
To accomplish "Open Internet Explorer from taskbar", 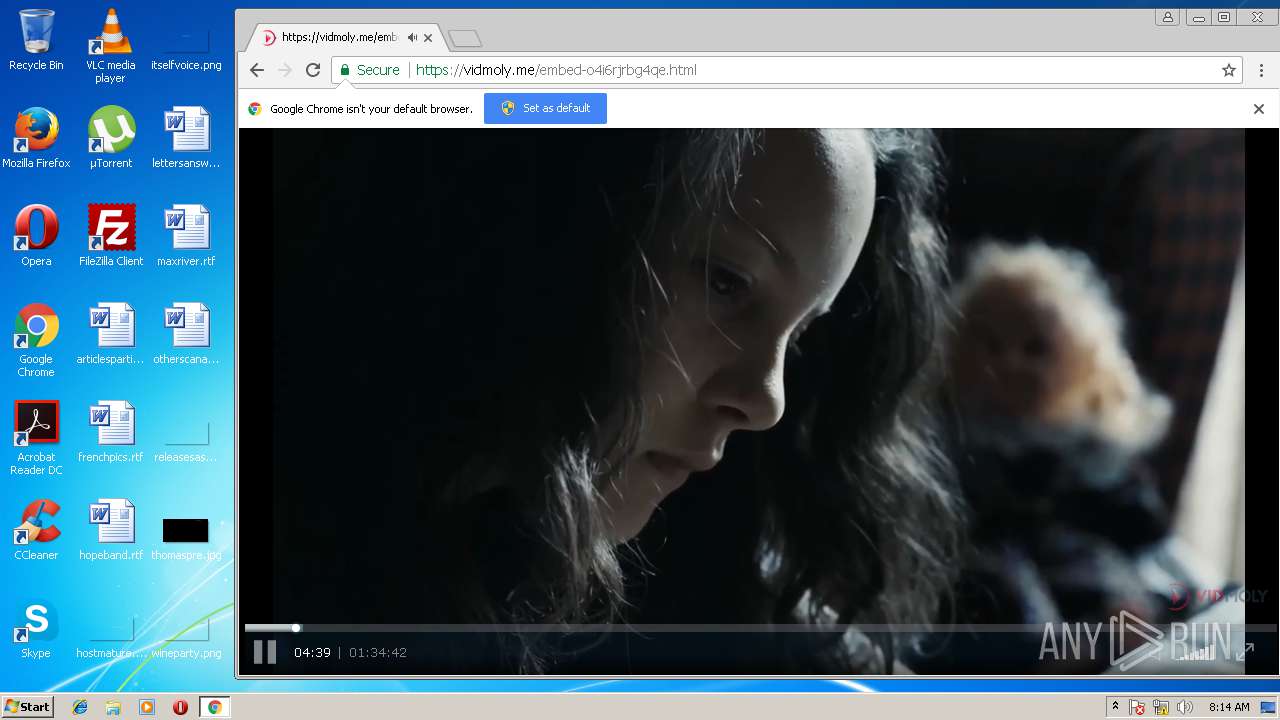I will click(x=80, y=707).
